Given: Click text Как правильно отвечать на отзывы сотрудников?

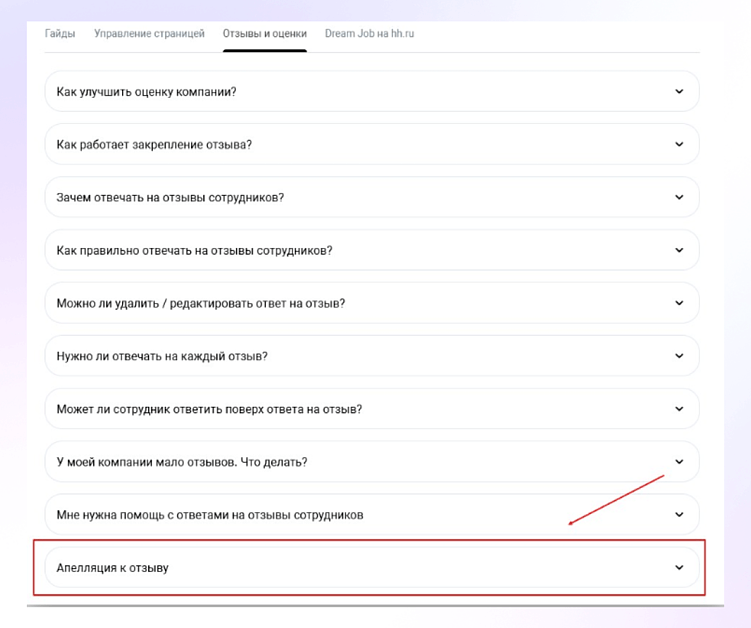Looking at the screenshot, I should point(194,251).
